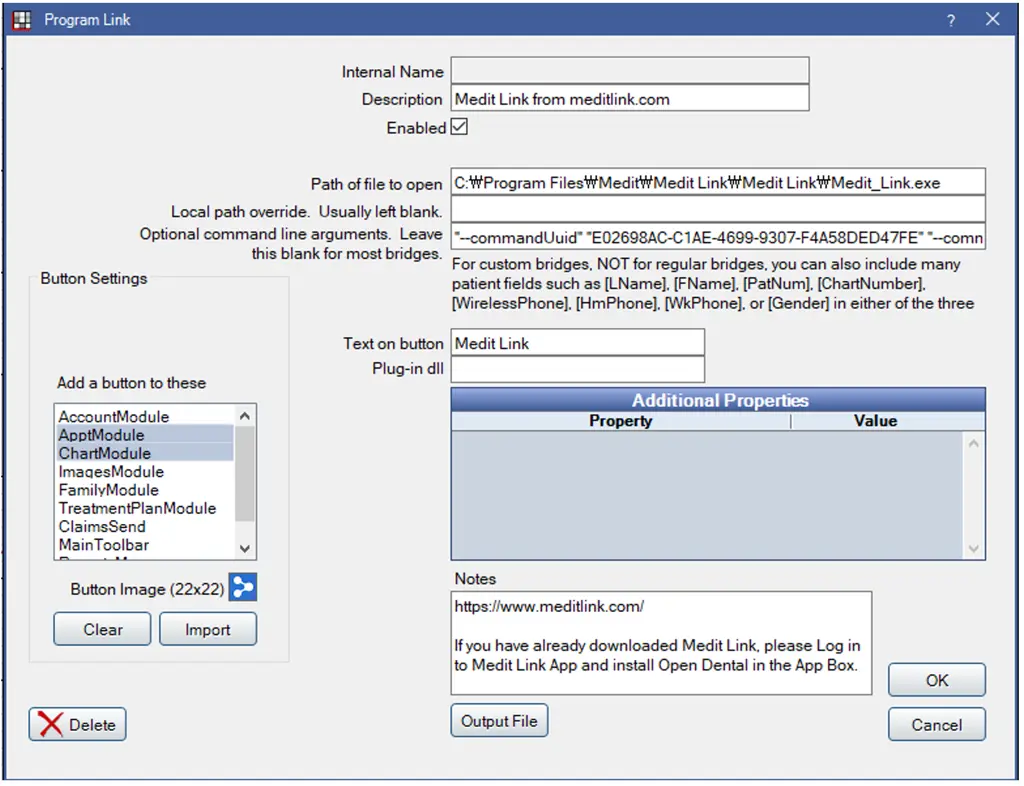
Task: Click the Clear button
Action: (102, 629)
